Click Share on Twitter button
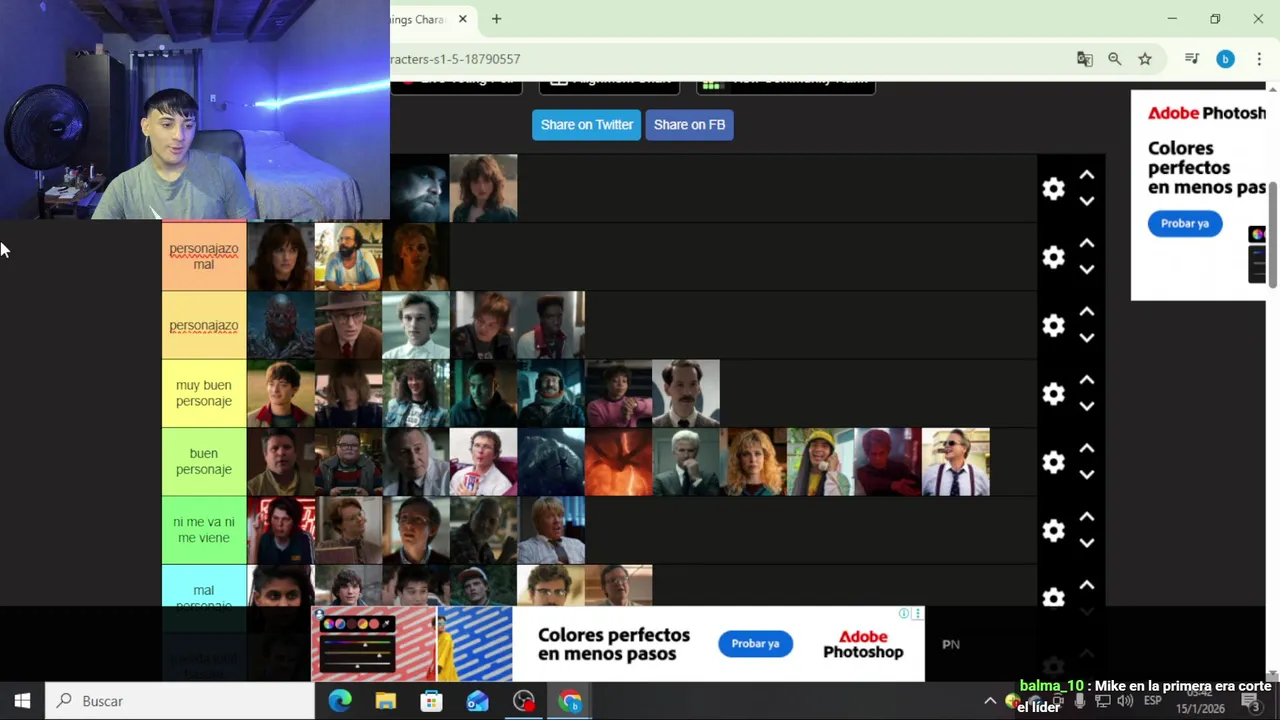This screenshot has width=1280, height=720. coord(586,125)
